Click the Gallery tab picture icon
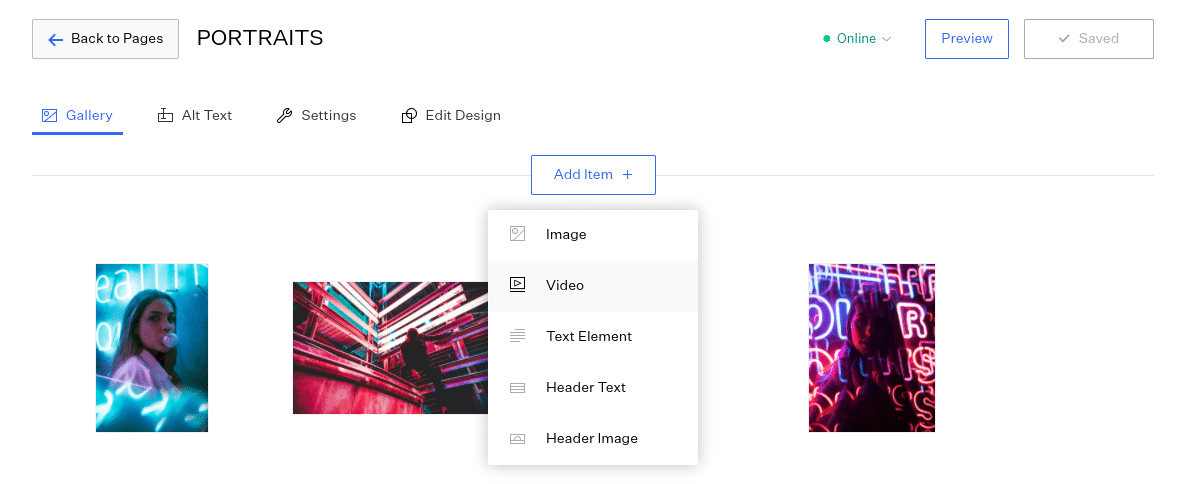The image size is (1179, 484). 50,116
